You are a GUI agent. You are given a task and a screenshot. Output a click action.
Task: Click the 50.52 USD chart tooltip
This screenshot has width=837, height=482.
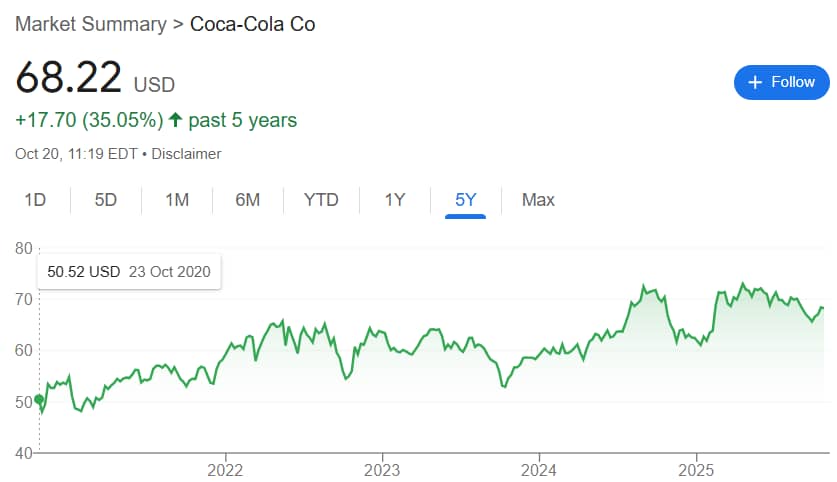coord(128,271)
